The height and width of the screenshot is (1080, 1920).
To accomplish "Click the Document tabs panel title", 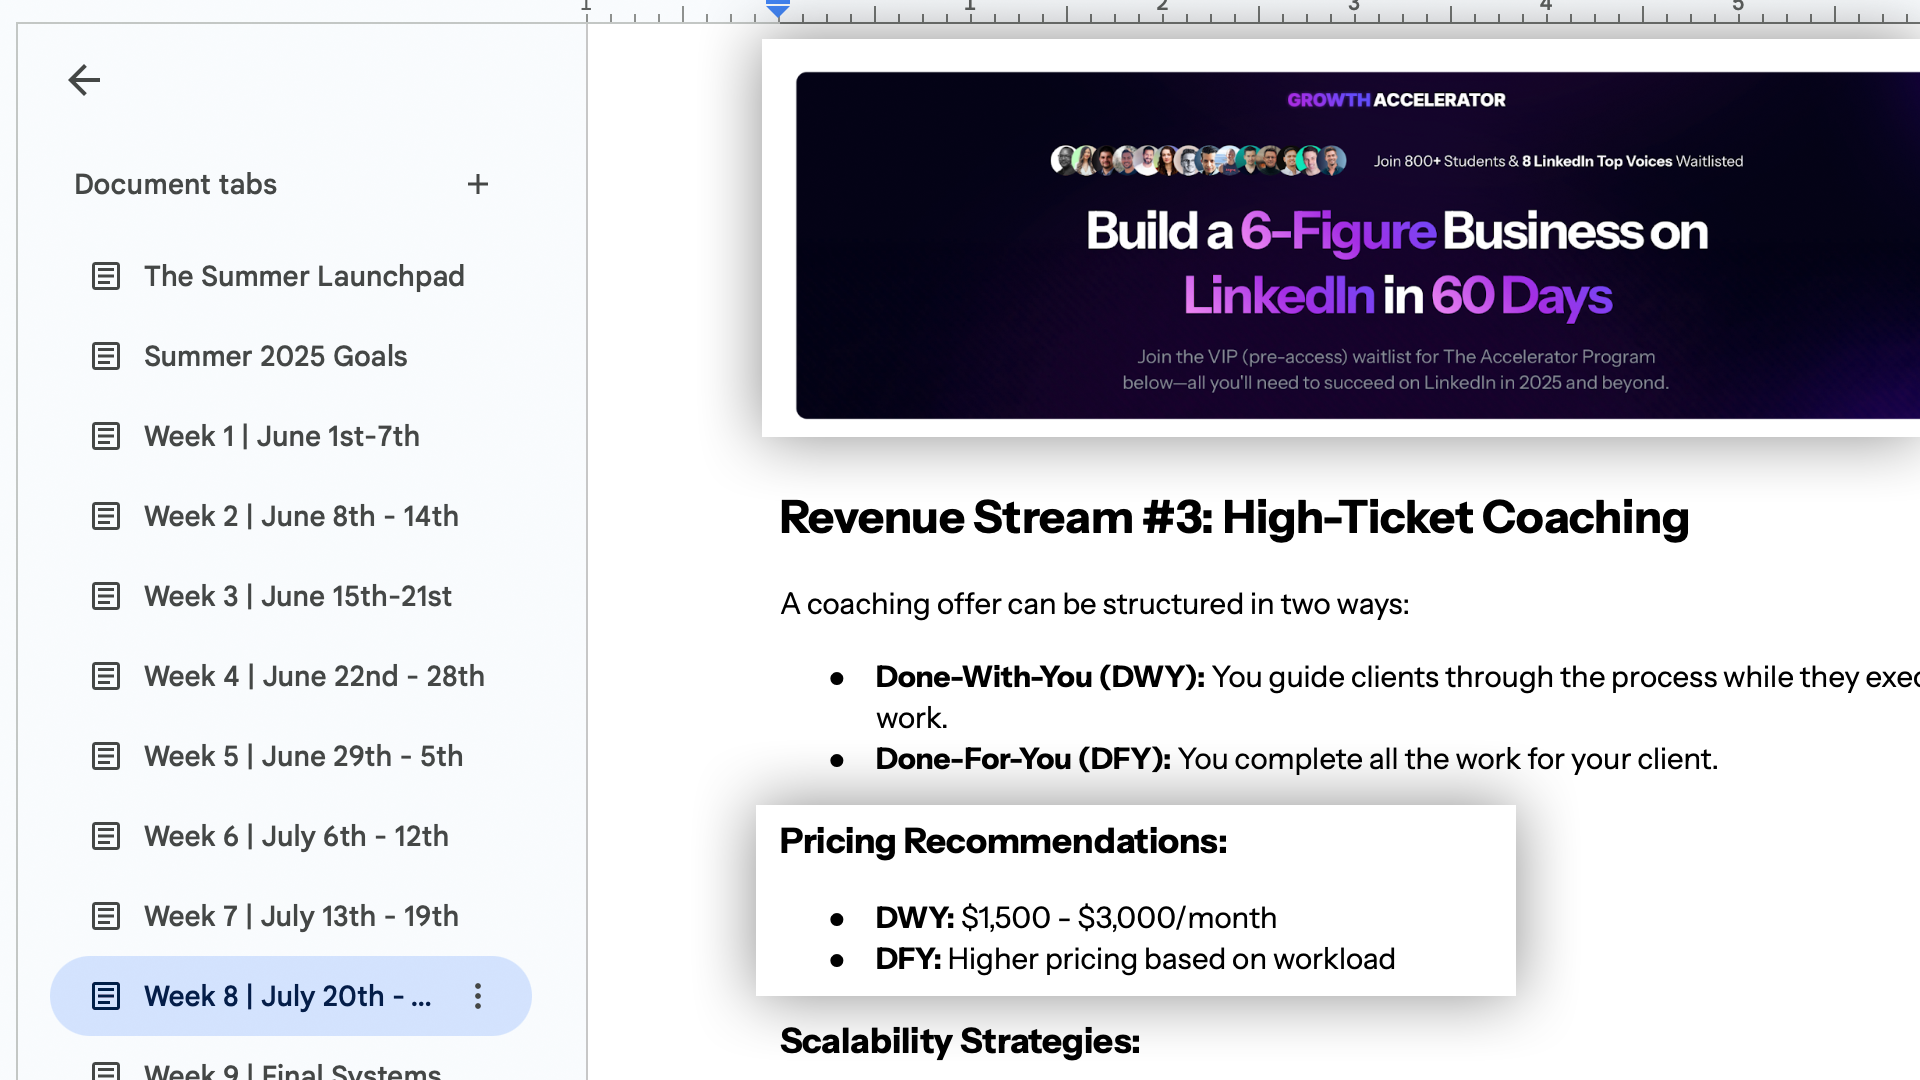I will click(176, 184).
